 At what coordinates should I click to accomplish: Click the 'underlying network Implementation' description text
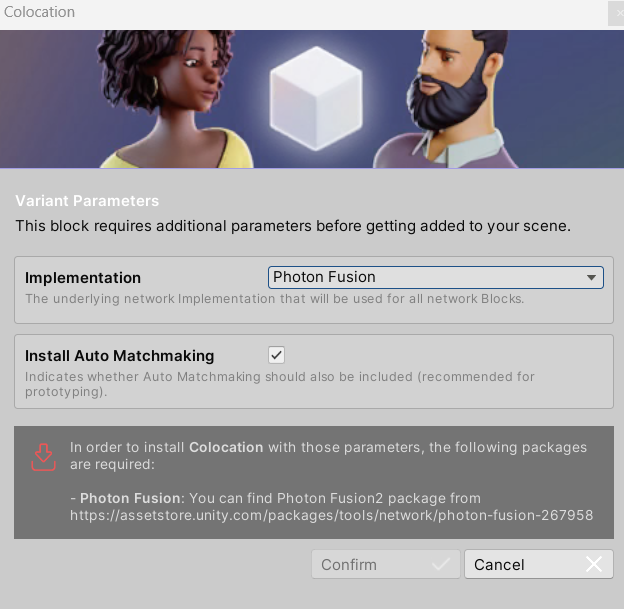tap(275, 299)
